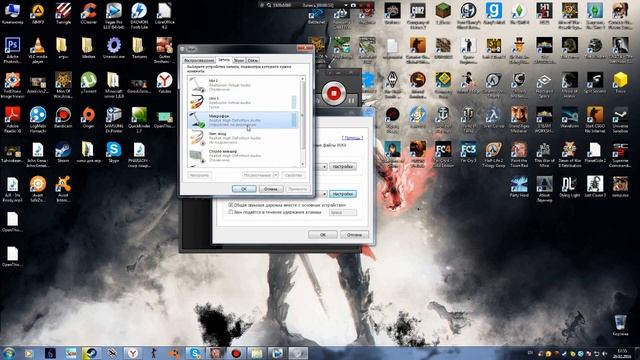The height and width of the screenshot is (360, 640).
Task: Click the Space hotkey input field
Action: click(x=342, y=212)
